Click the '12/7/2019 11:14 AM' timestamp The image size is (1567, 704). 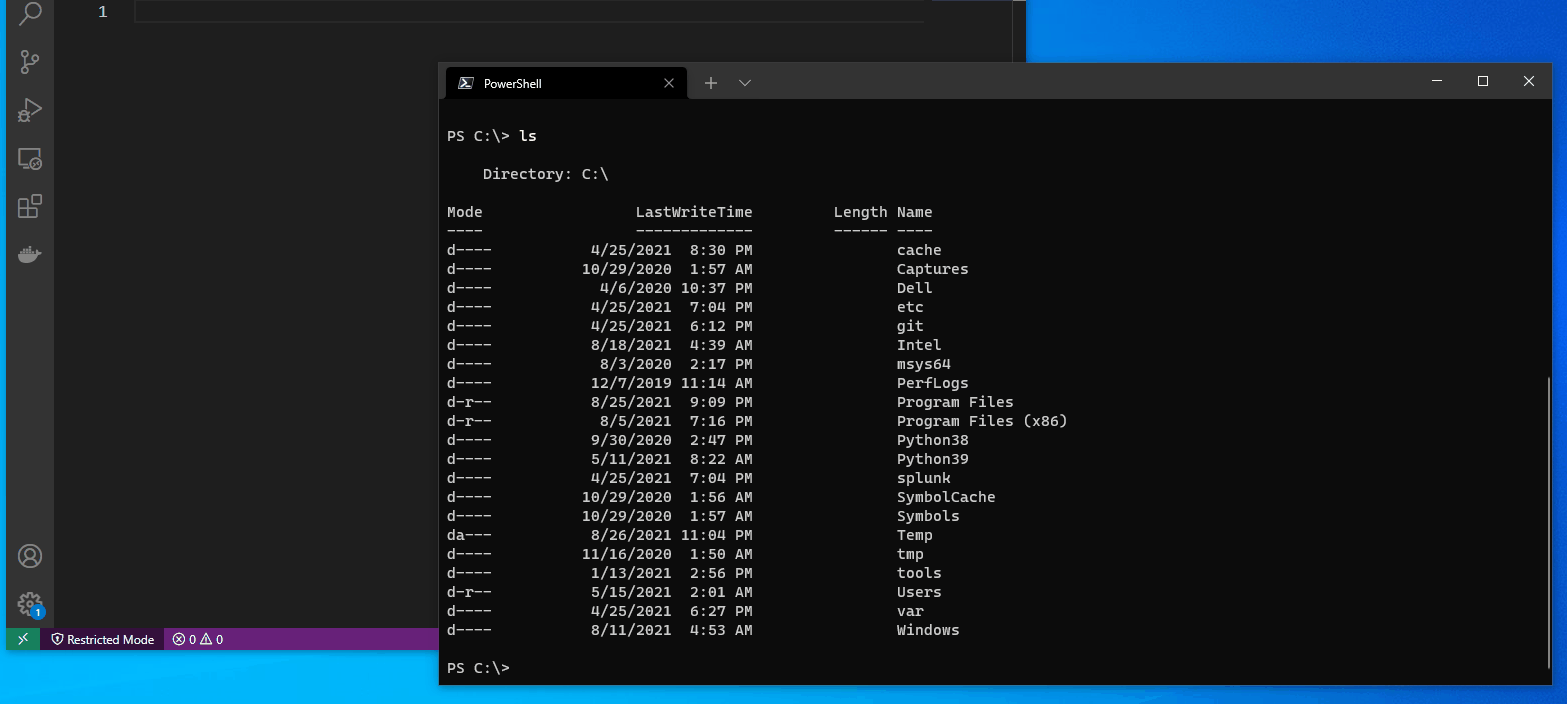click(x=672, y=383)
